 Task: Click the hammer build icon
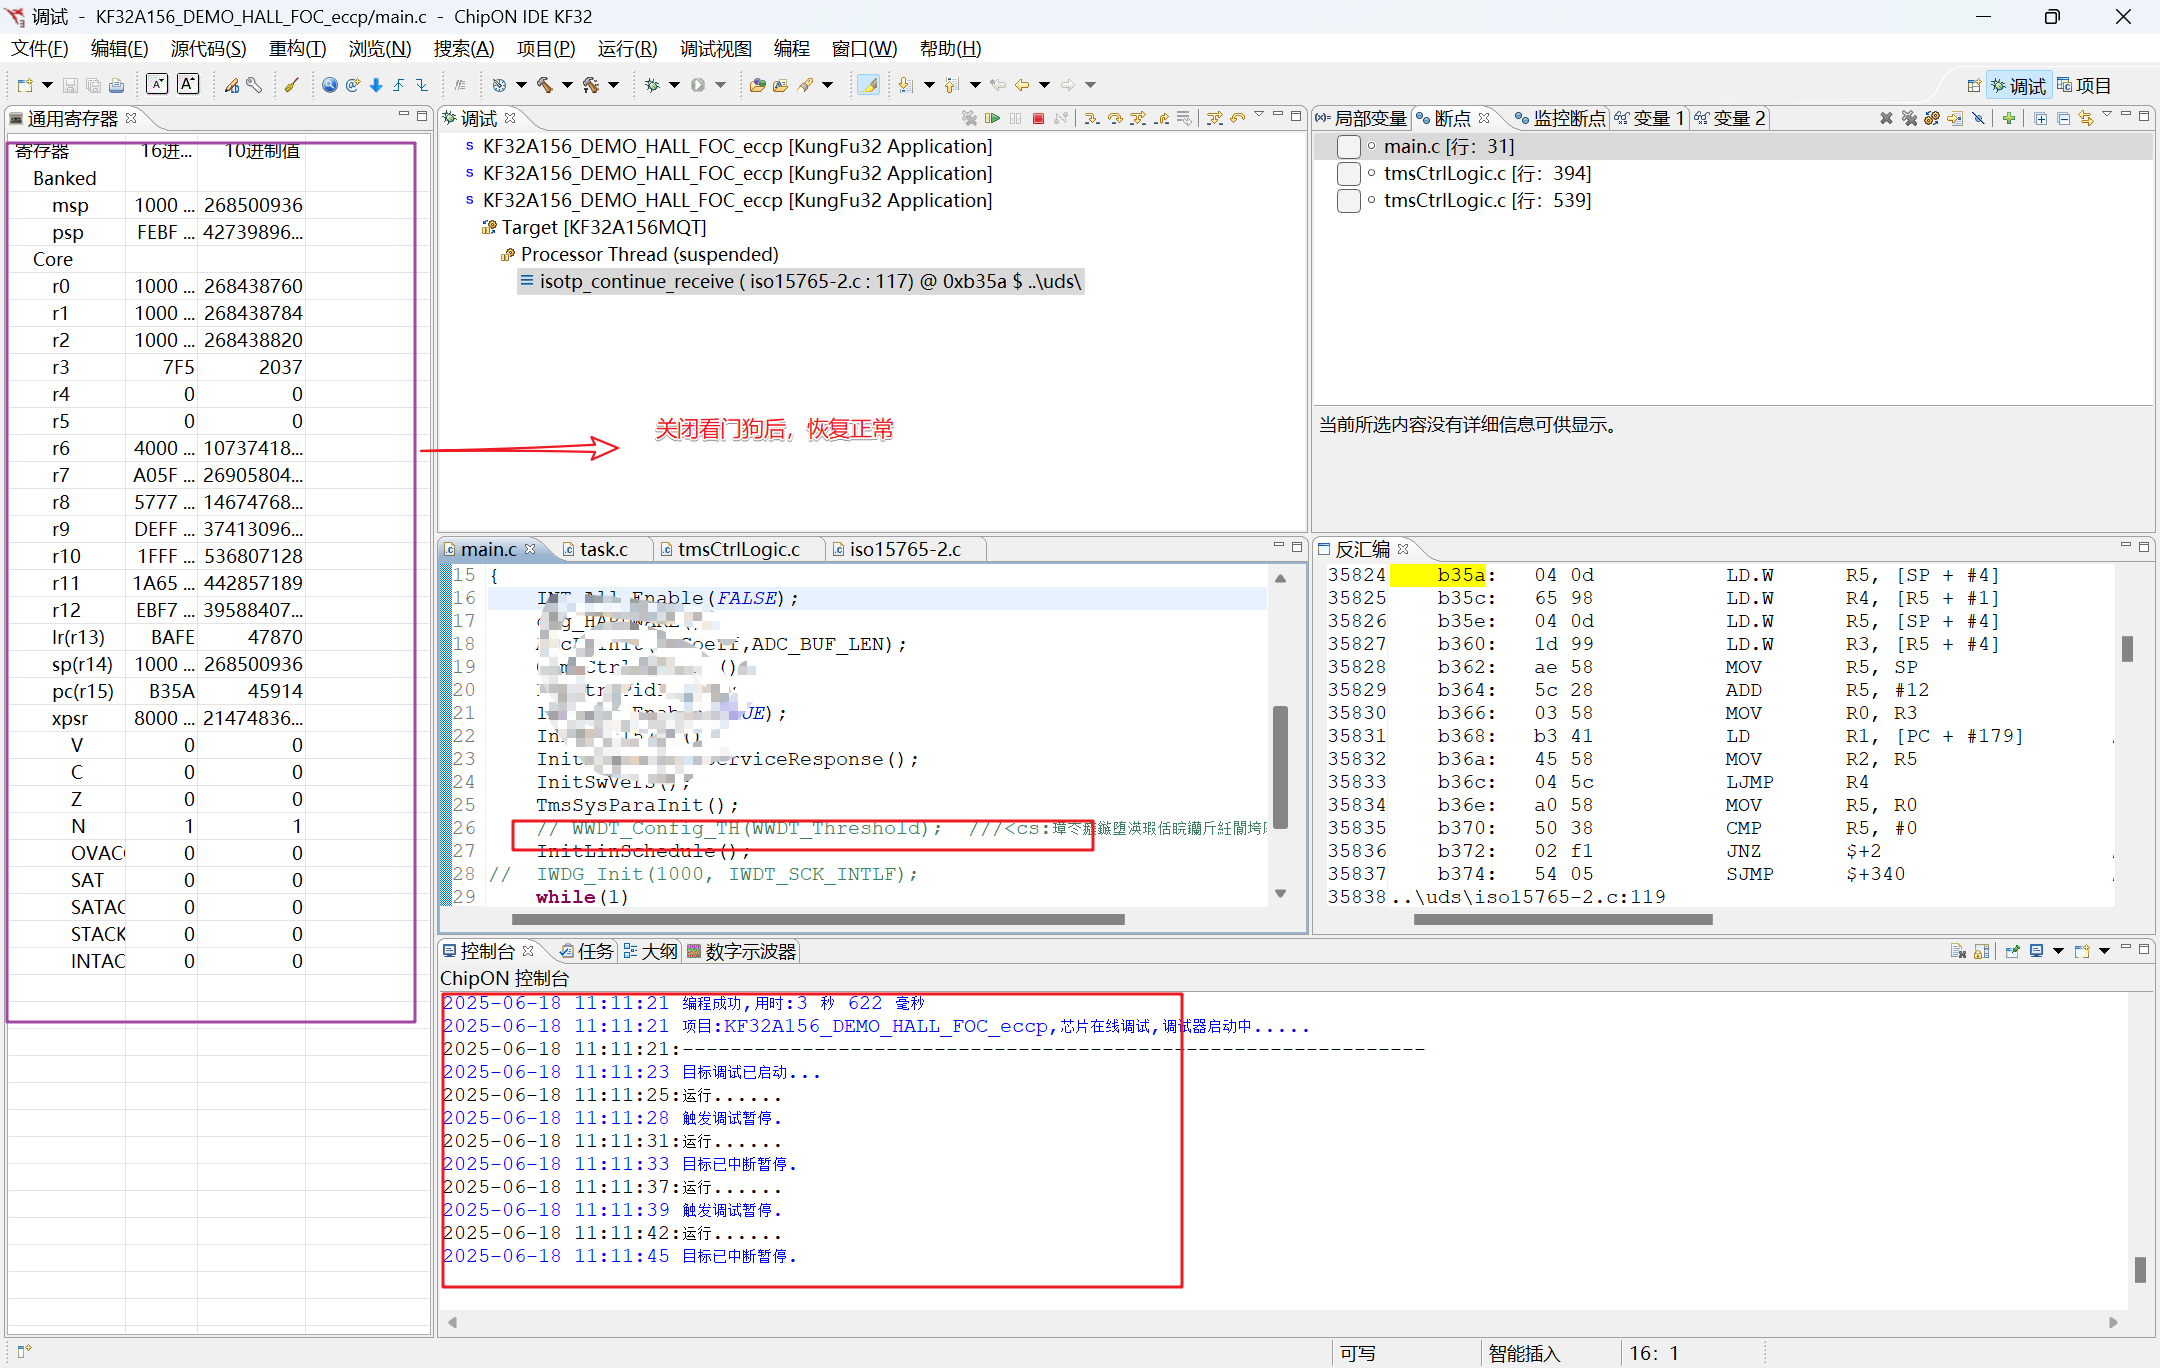point(545,85)
